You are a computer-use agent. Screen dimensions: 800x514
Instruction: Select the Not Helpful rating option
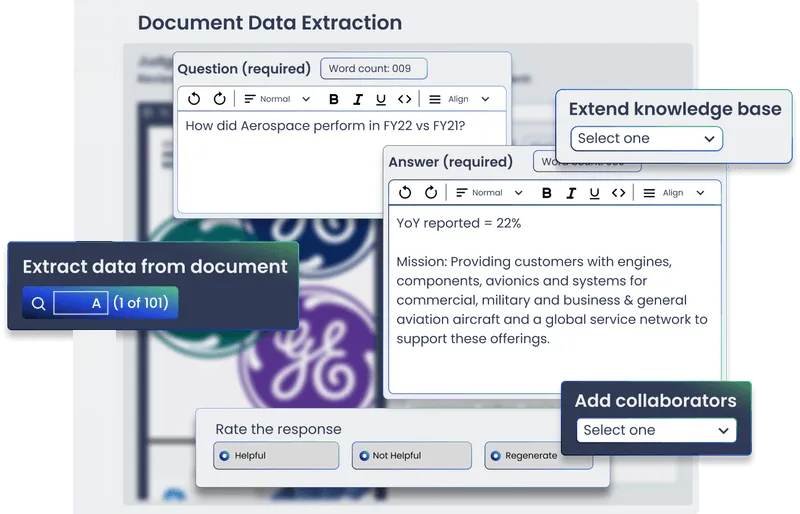[x=412, y=455]
